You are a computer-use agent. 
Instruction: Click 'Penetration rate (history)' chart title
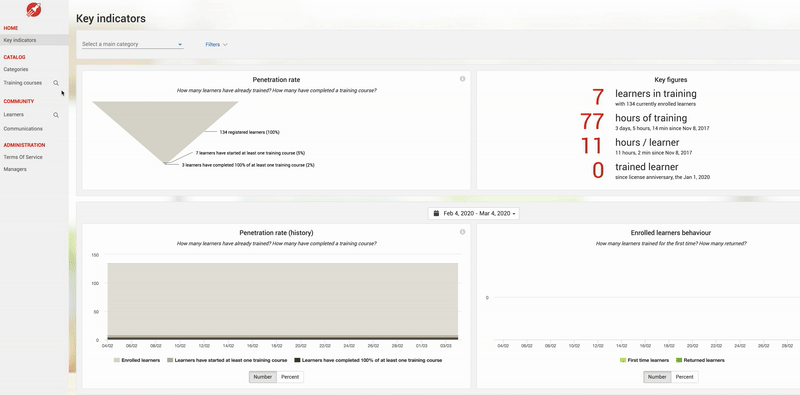pyautogui.click(x=276, y=233)
